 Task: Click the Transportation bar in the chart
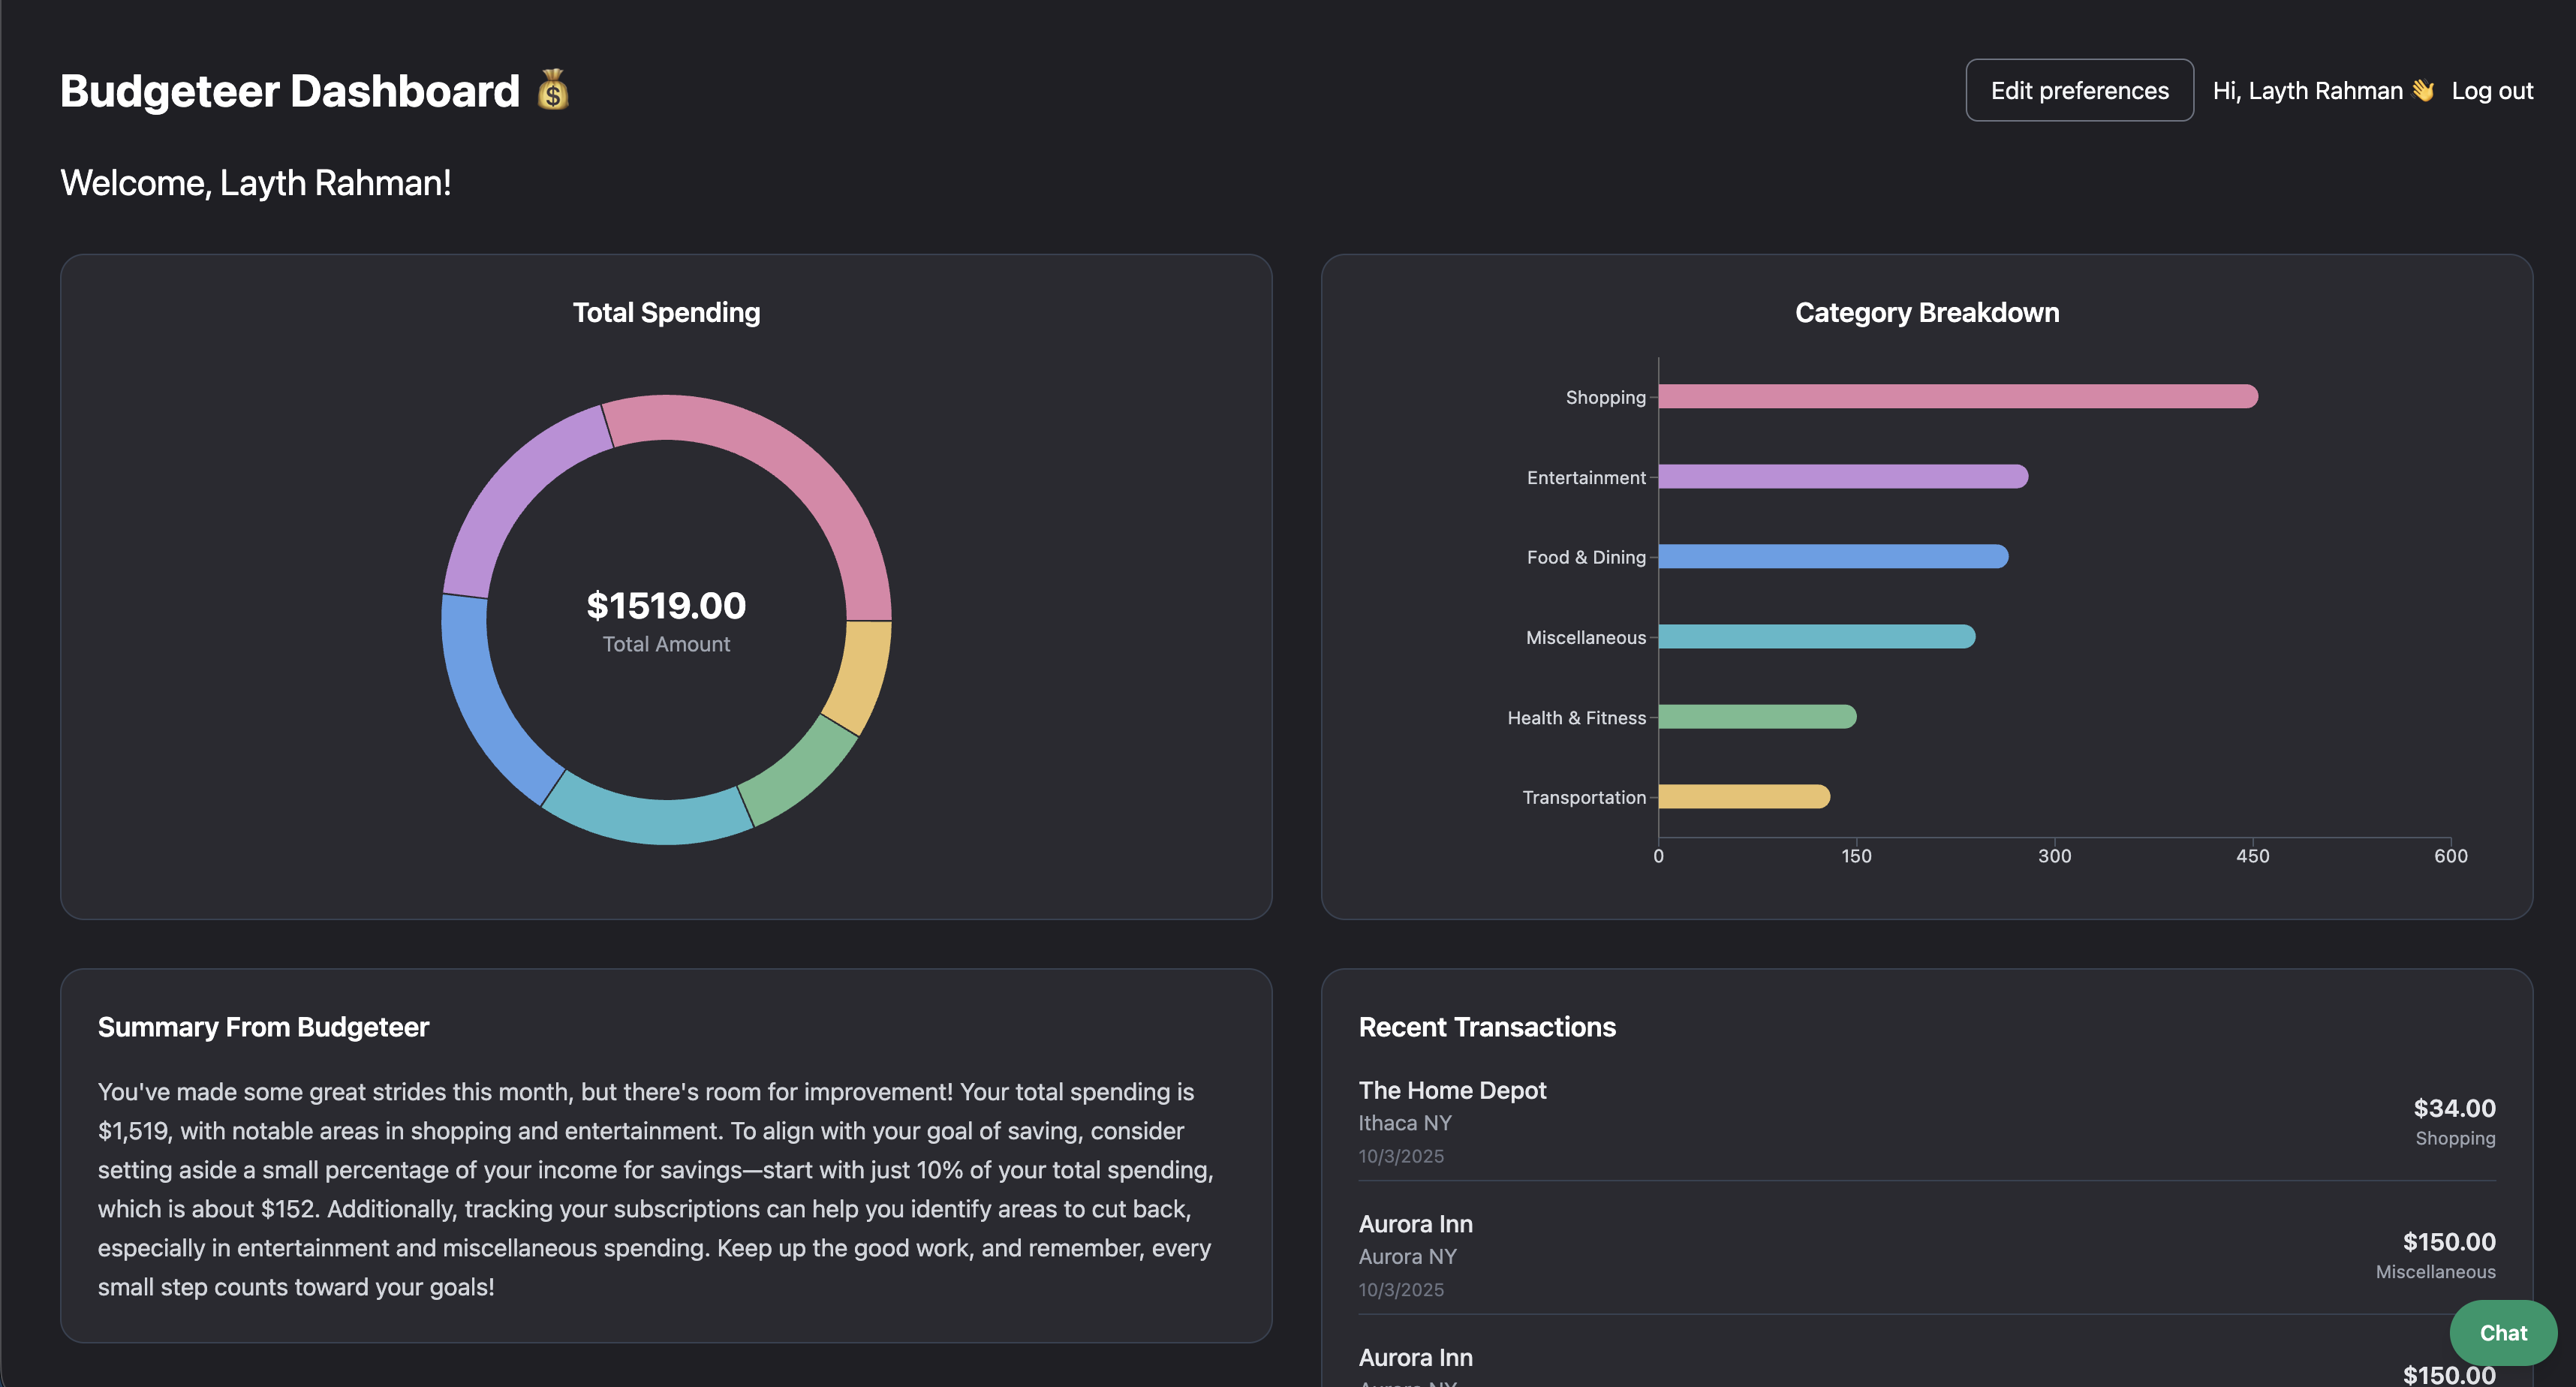click(1743, 797)
